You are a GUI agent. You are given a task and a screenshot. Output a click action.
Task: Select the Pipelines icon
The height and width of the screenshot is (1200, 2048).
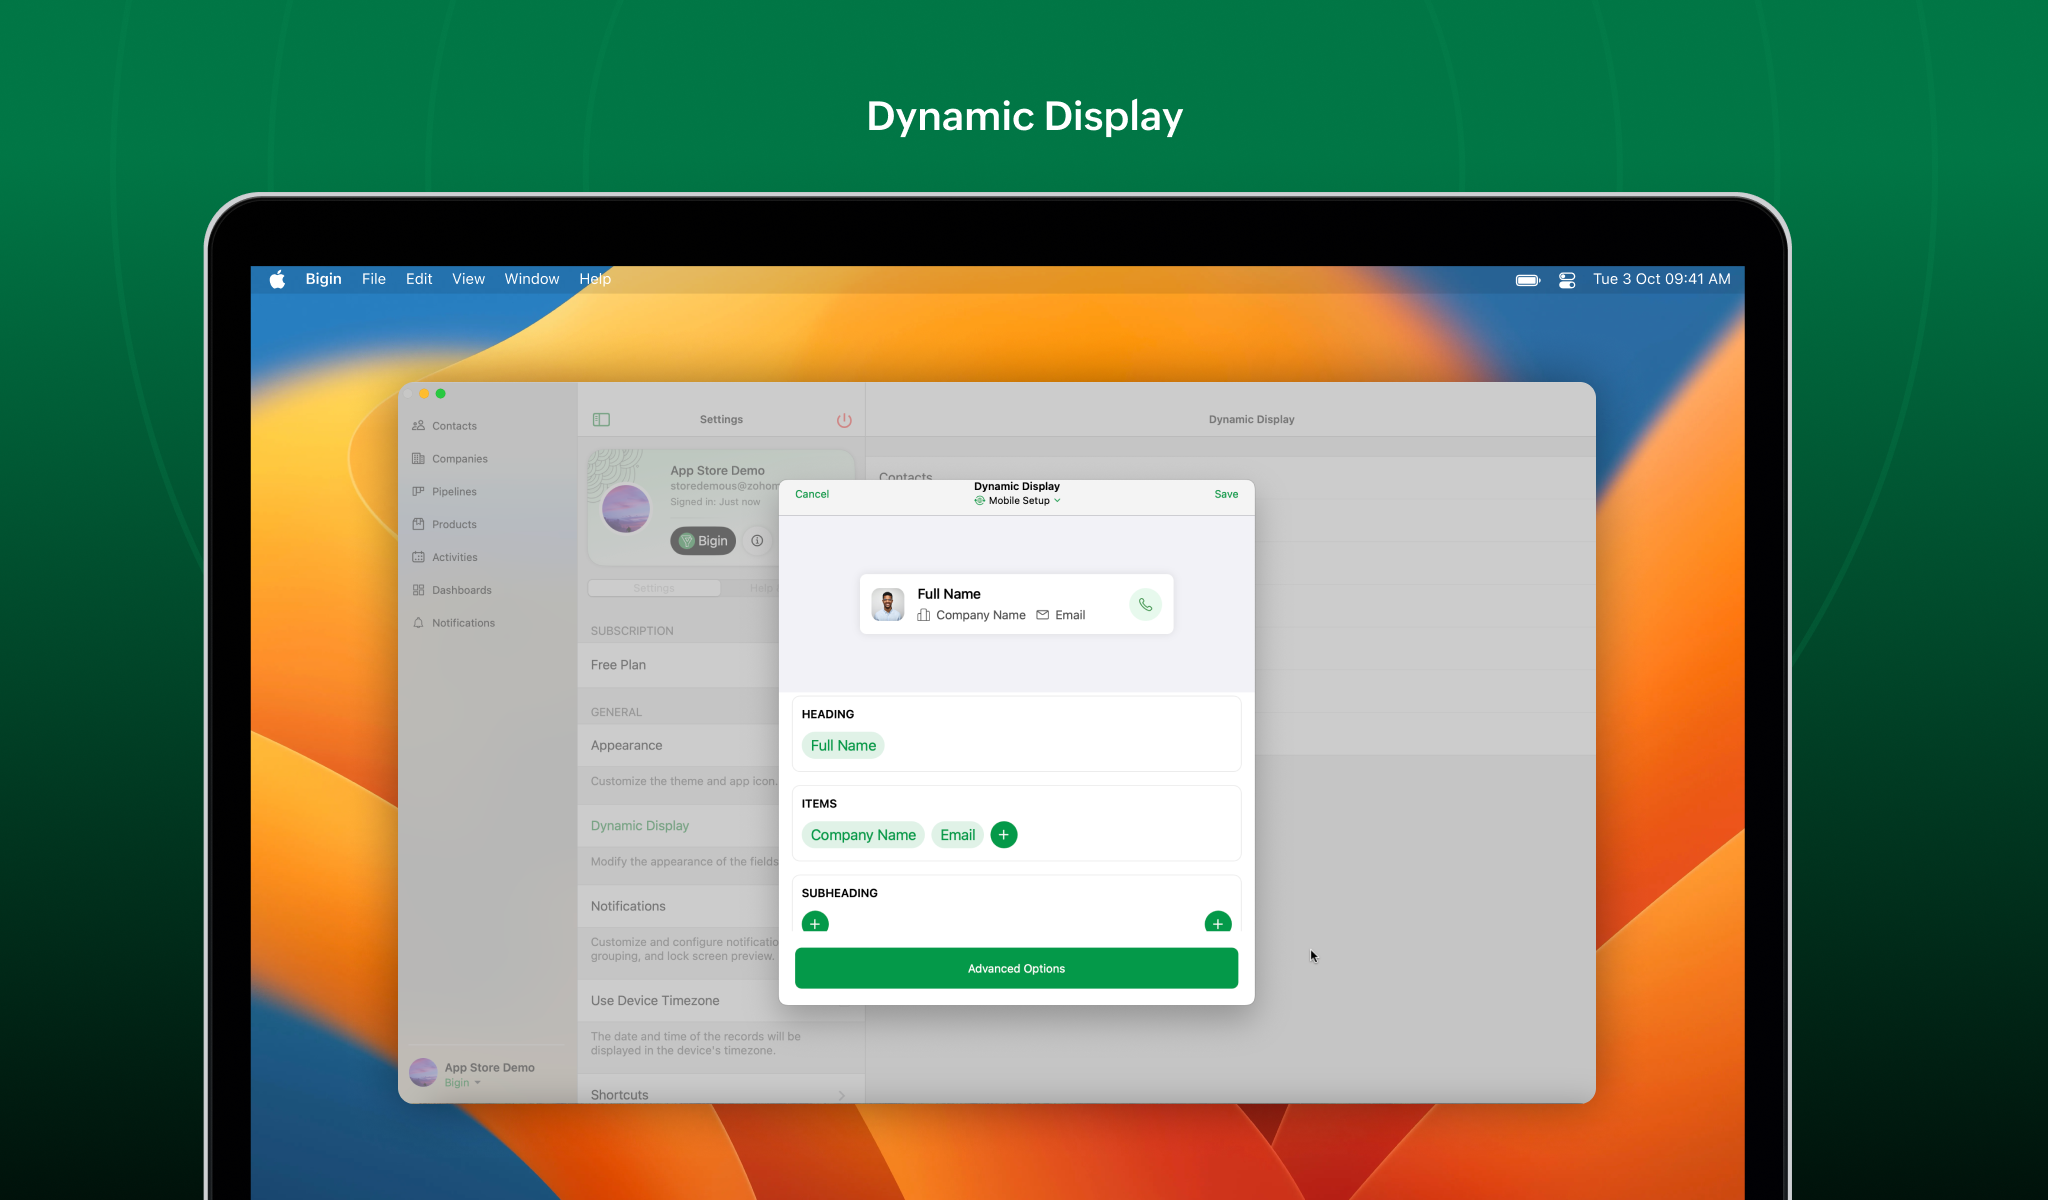coord(419,491)
